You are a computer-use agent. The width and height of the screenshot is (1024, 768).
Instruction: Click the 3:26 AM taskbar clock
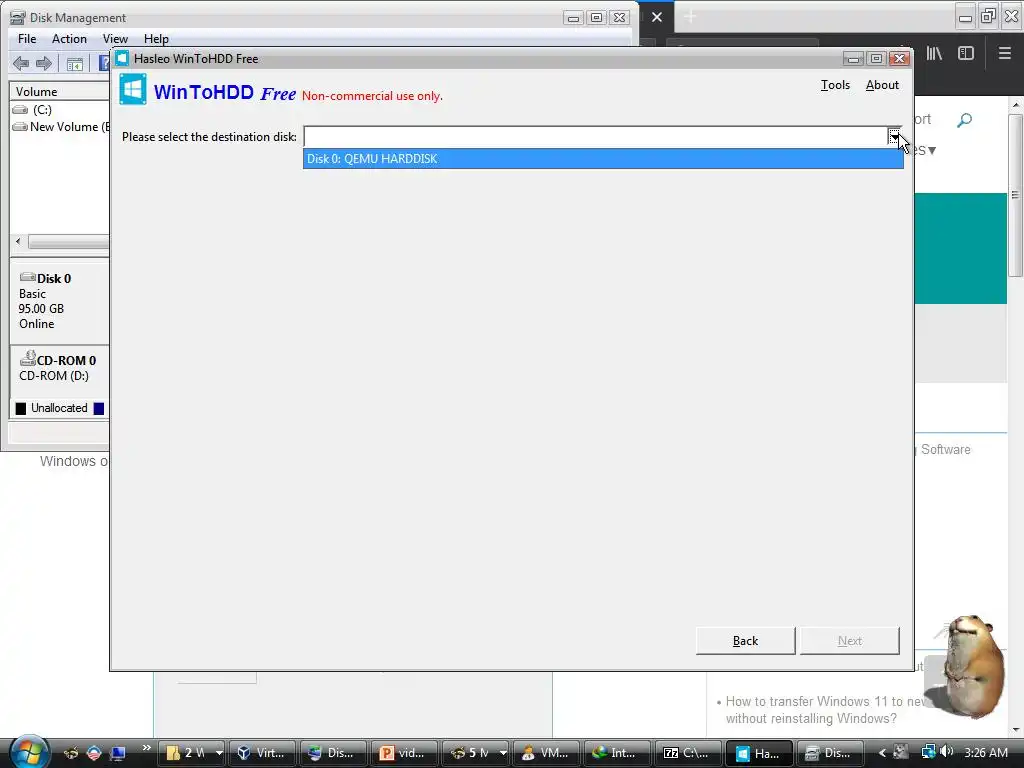pos(985,752)
